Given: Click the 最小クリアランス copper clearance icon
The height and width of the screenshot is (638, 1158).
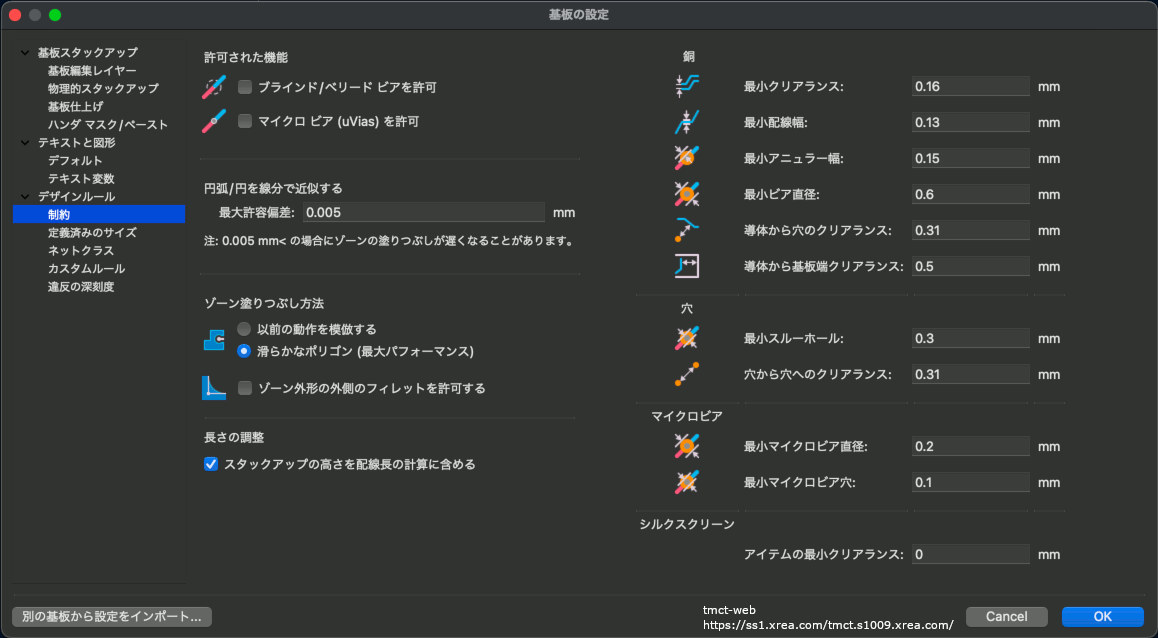Looking at the screenshot, I should (687, 86).
